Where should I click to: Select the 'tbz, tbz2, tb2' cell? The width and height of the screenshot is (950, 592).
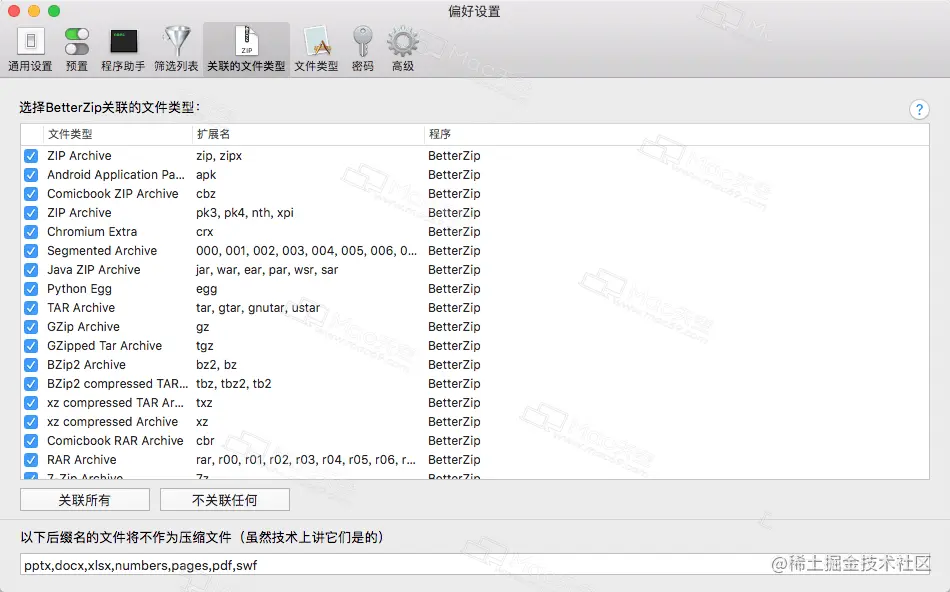click(x=234, y=384)
